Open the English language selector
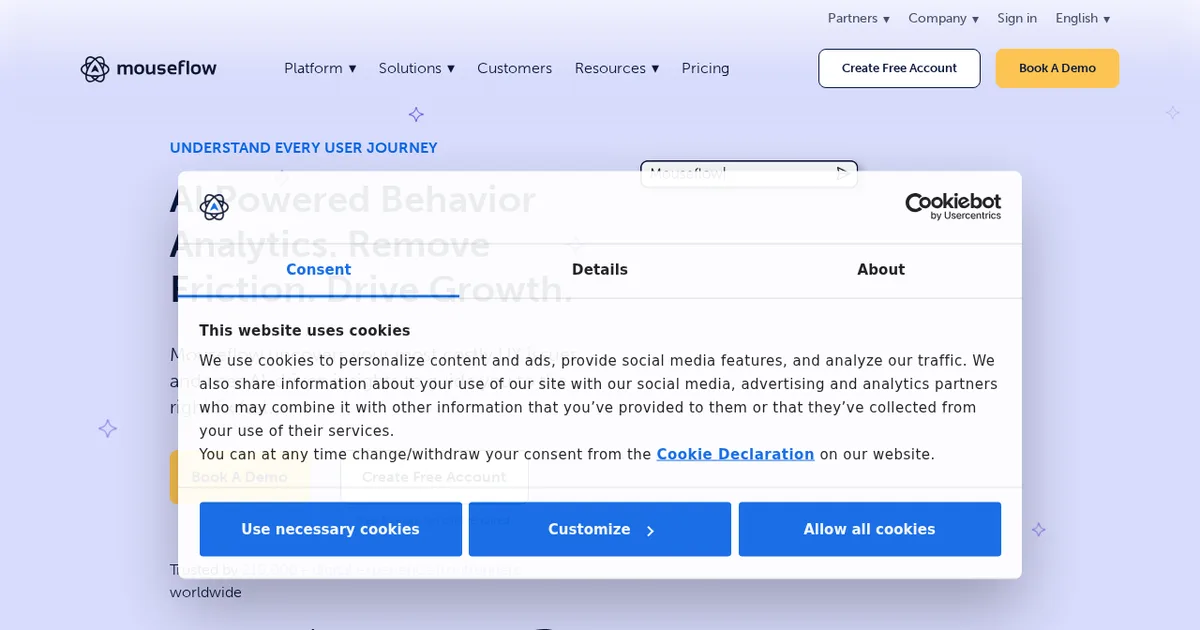The width and height of the screenshot is (1200, 630). (1083, 18)
